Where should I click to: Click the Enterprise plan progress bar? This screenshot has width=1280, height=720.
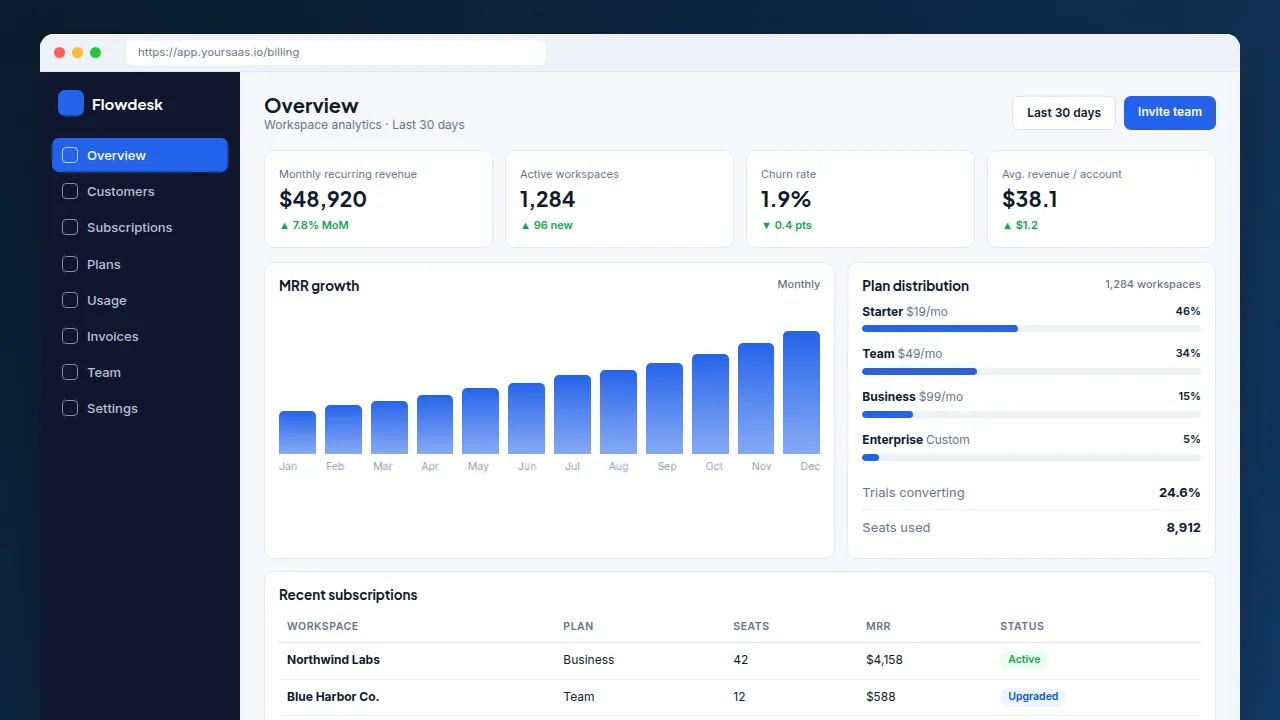pyautogui.click(x=1031, y=457)
